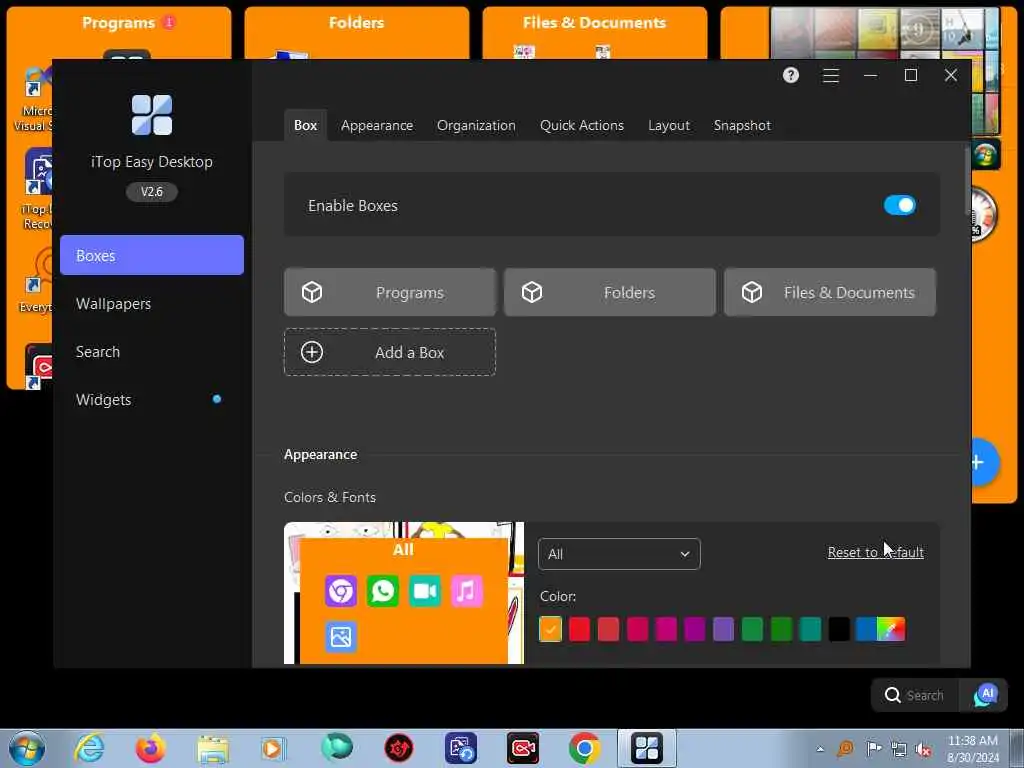Open the red black circular taskbar icon

point(398,748)
